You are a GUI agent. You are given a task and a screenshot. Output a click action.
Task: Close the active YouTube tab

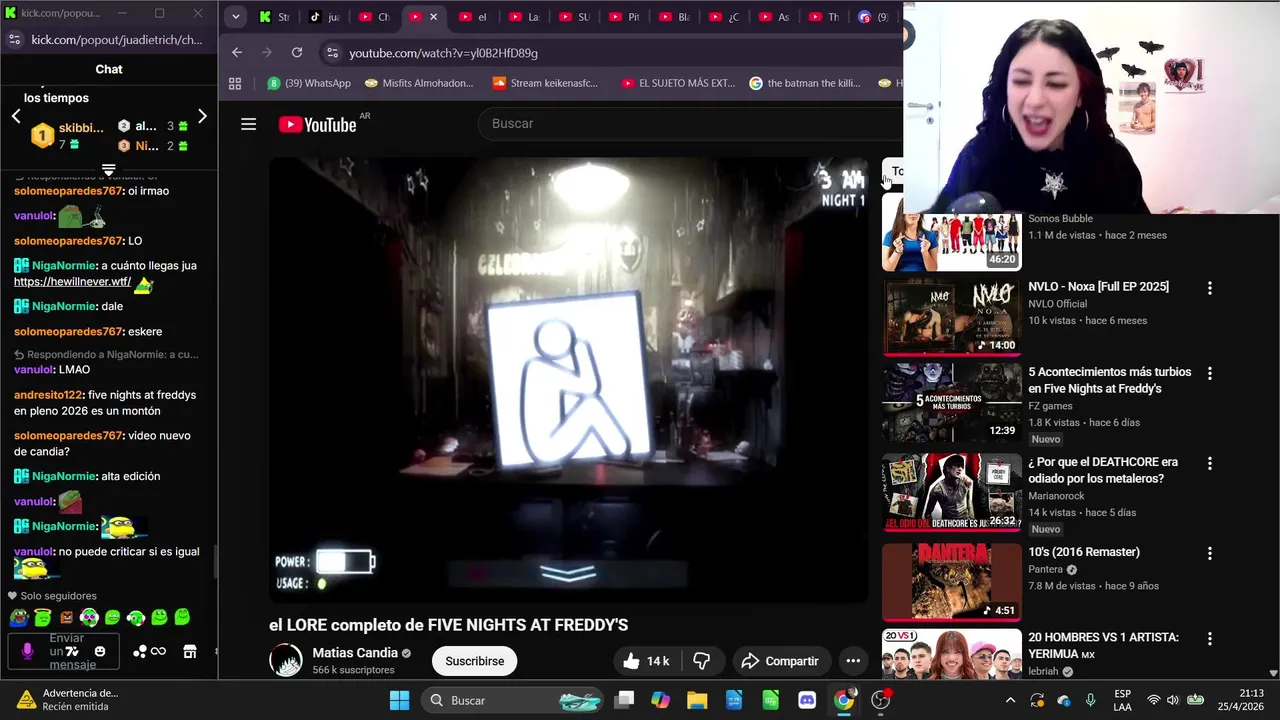click(433, 17)
